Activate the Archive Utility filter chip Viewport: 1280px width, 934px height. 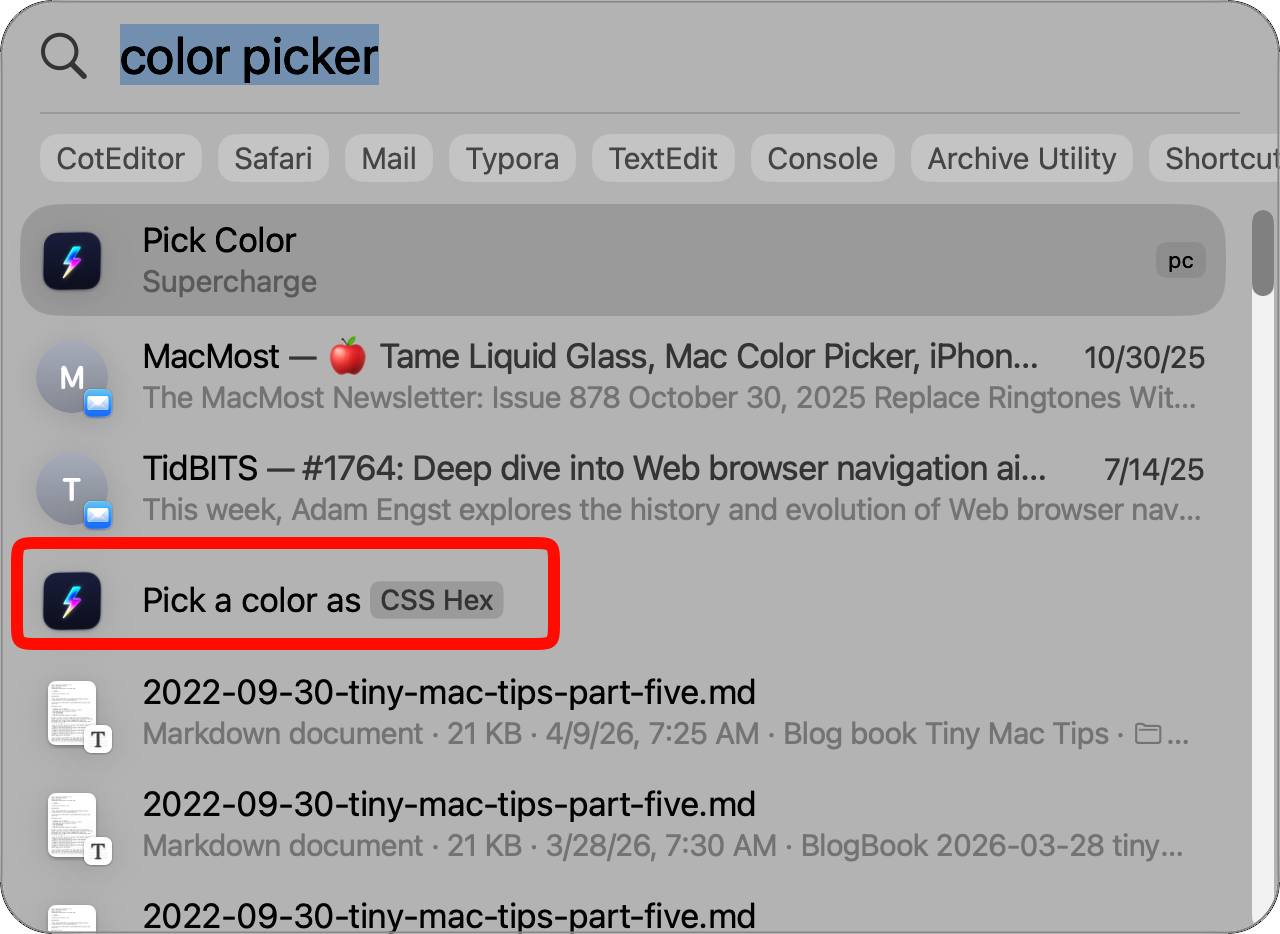(1021, 157)
